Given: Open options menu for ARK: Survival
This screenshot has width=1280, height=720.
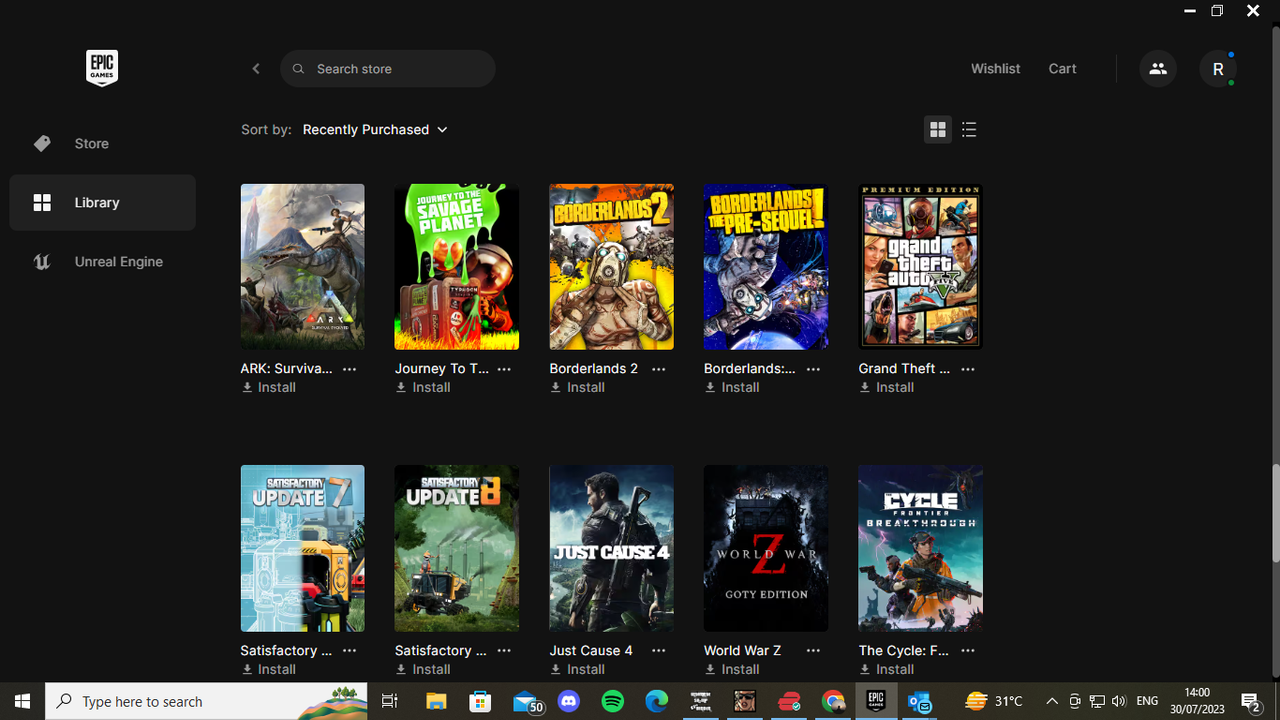Looking at the screenshot, I should 349,369.
